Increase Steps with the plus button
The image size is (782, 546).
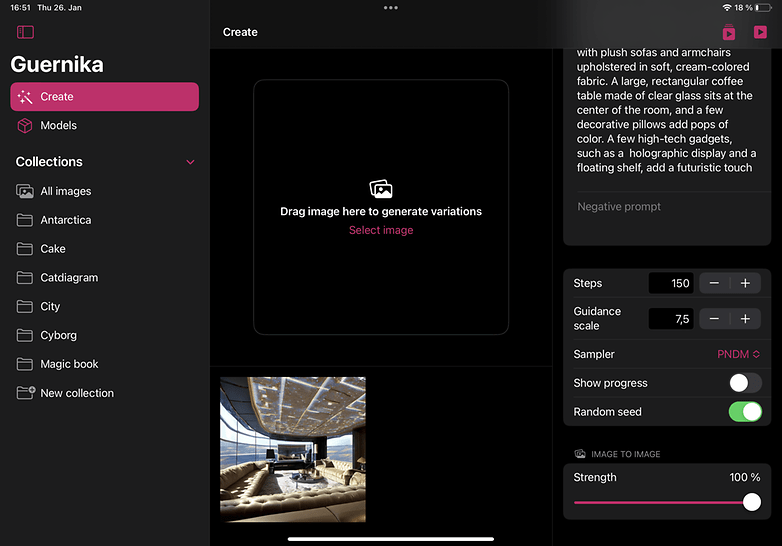(746, 284)
